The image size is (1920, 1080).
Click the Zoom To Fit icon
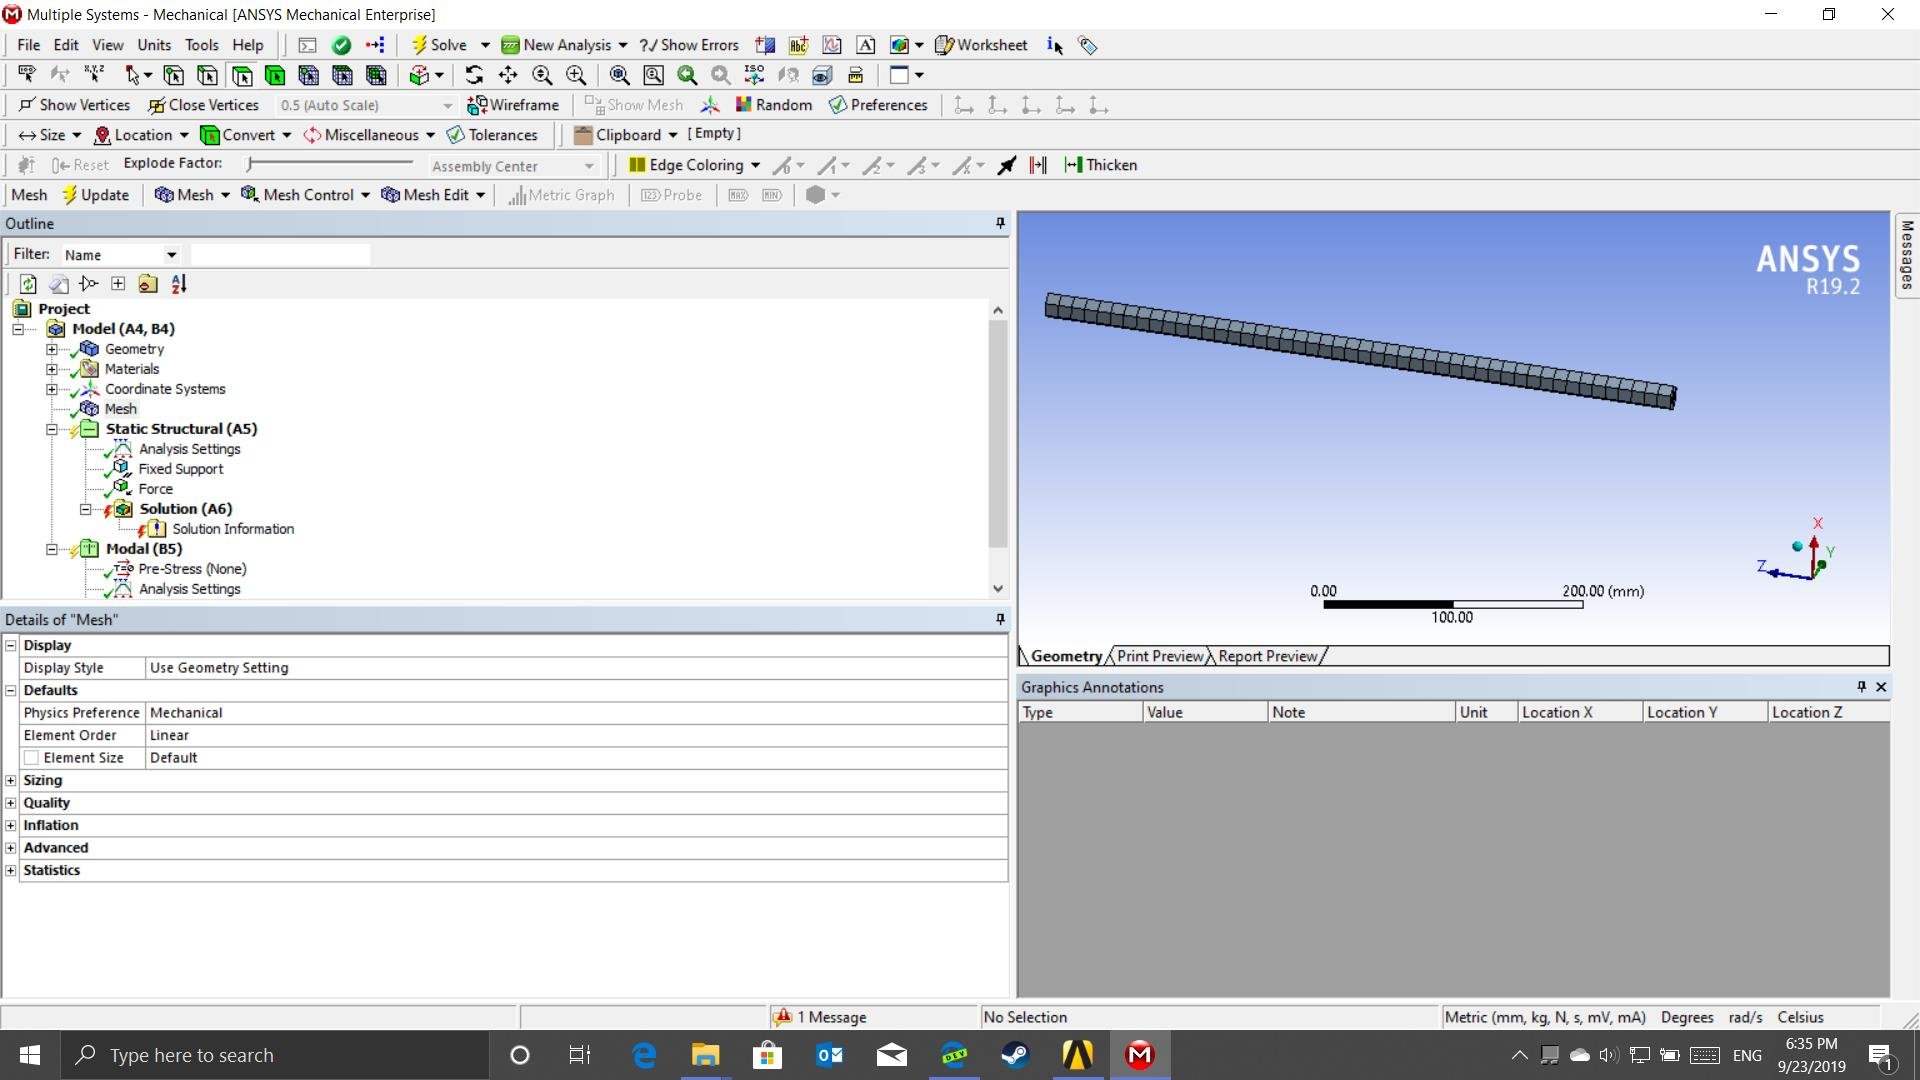click(620, 75)
